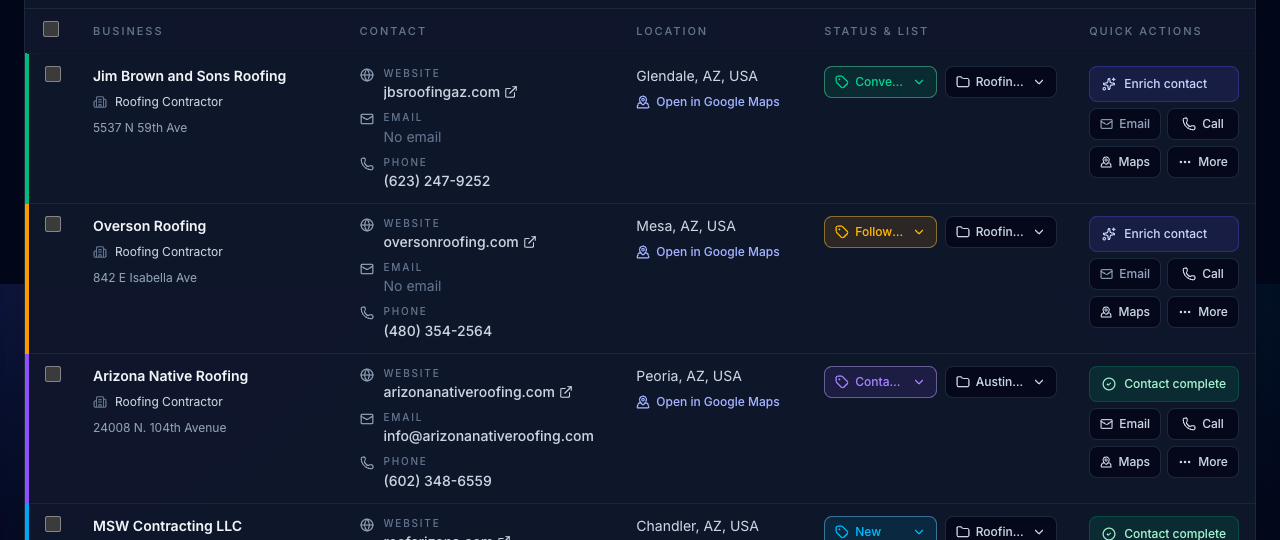Open the Converted status dropdown for Jim Brown
The height and width of the screenshot is (540, 1280).
(x=880, y=82)
